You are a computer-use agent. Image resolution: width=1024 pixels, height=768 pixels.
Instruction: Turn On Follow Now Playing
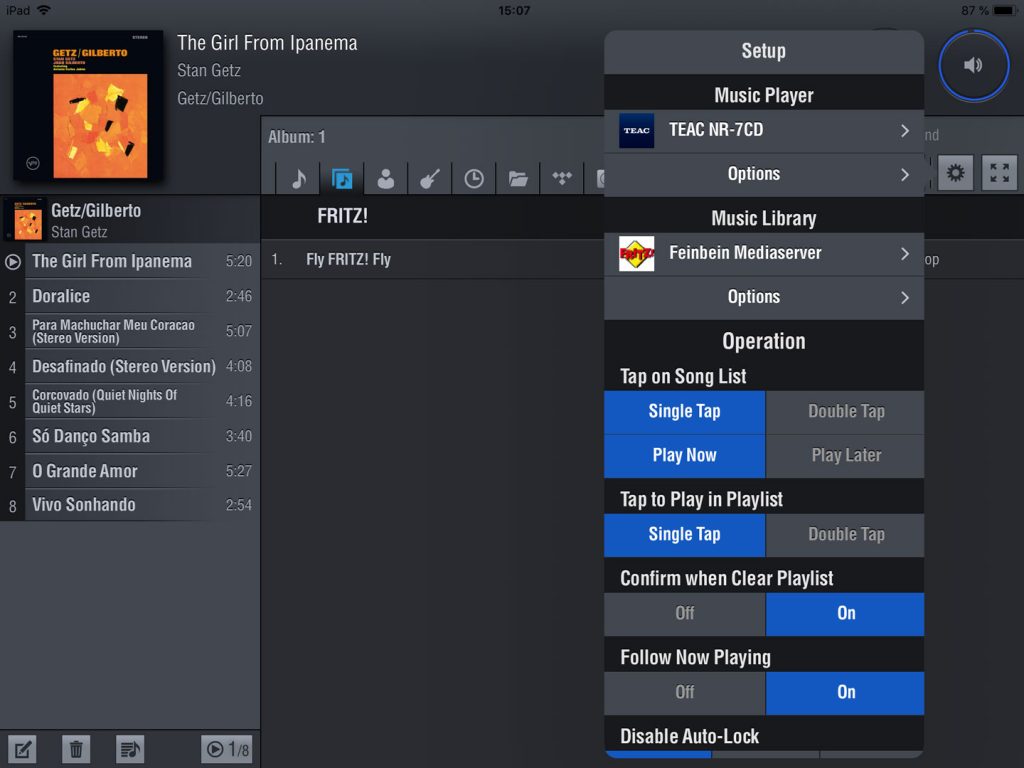(846, 692)
